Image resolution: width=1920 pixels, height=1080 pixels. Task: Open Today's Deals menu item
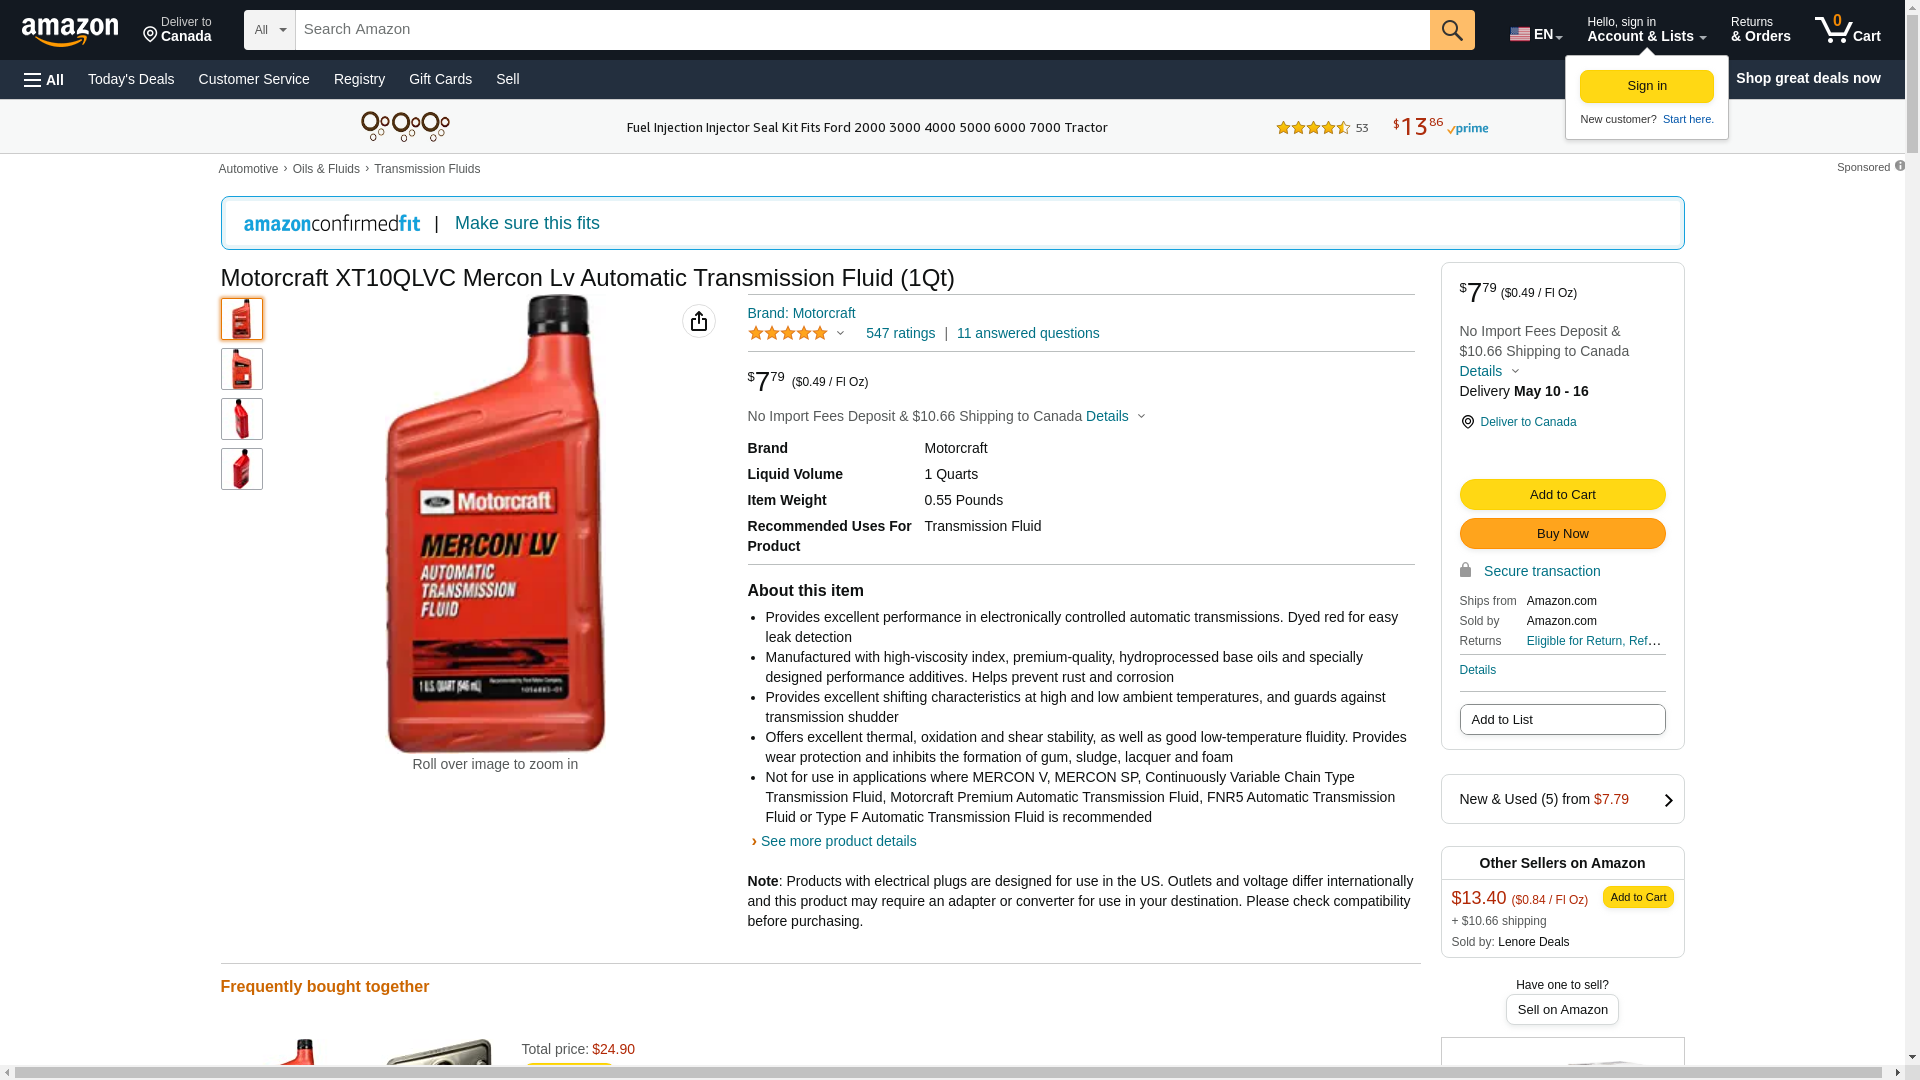(x=131, y=79)
